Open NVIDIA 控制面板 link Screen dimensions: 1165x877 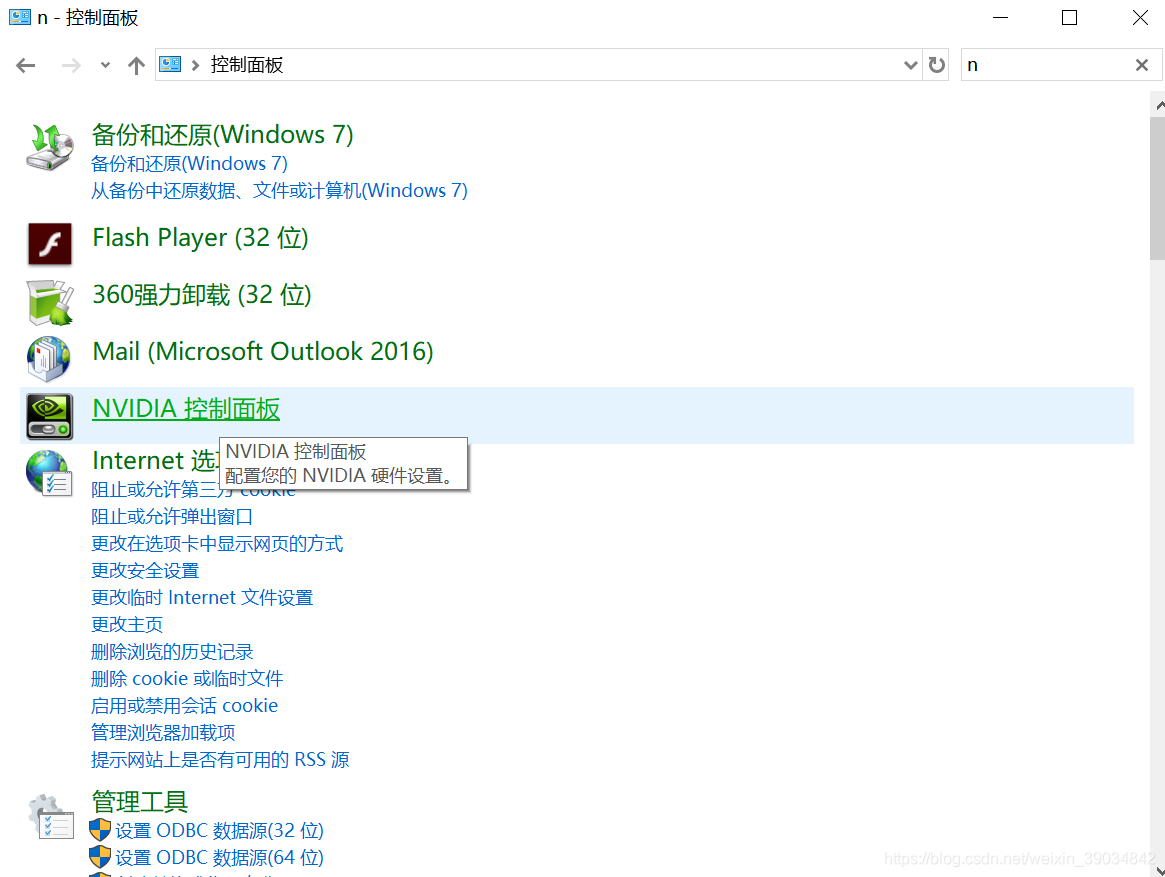(x=186, y=408)
